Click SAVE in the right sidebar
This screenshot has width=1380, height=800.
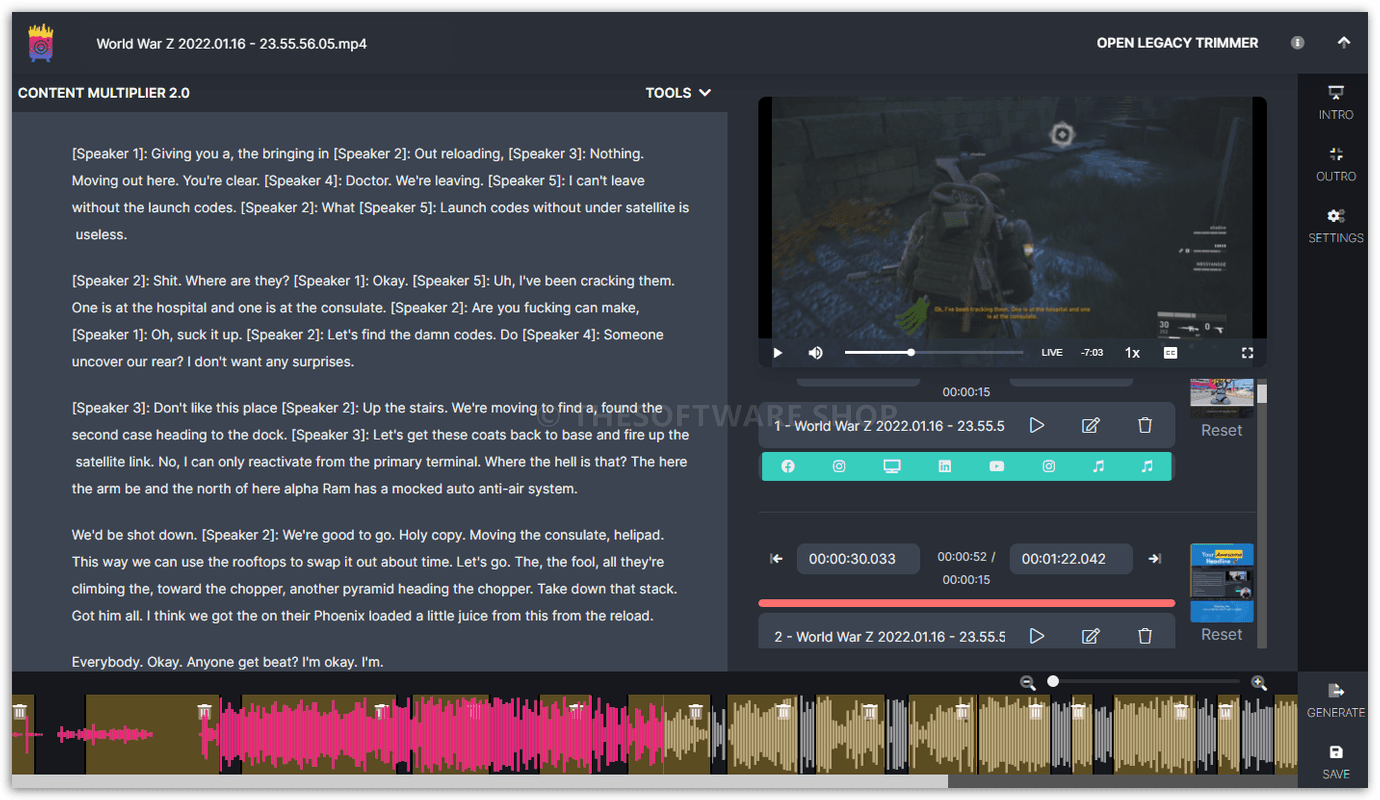point(1335,762)
